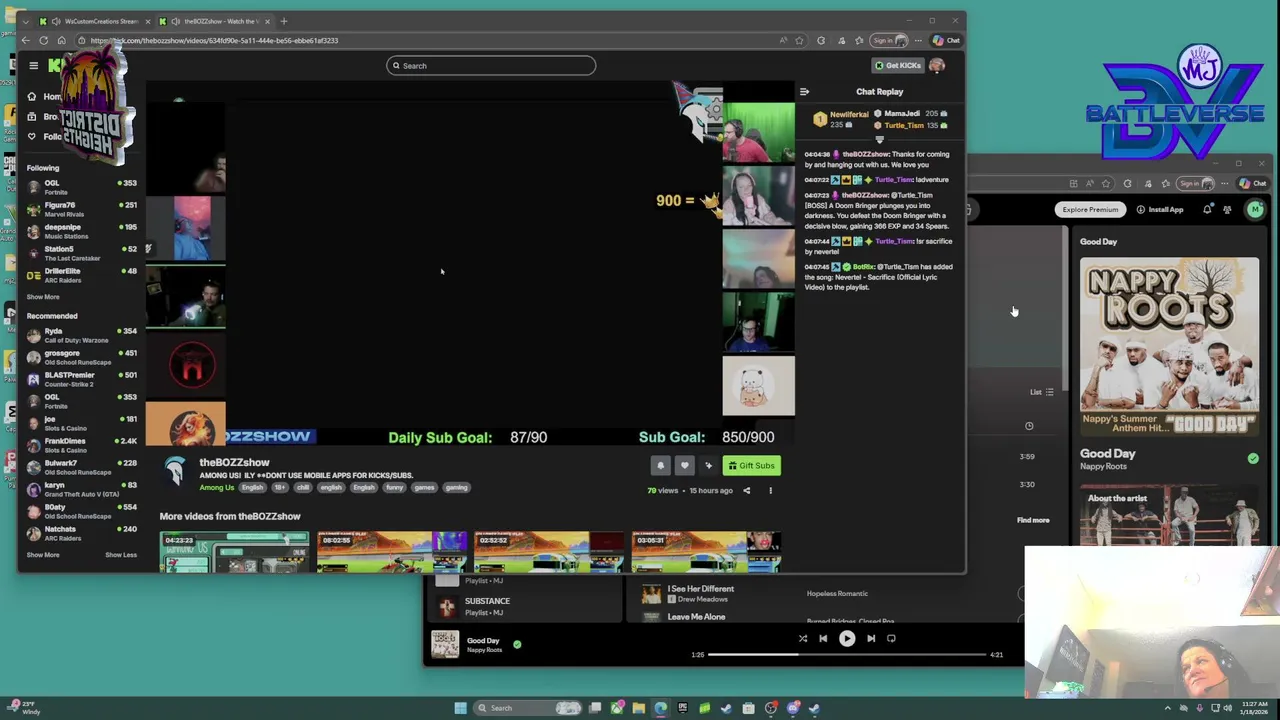Screen dimensions: 1280x720
Task: Seek on the Spotify progress bar
Action: point(847,655)
